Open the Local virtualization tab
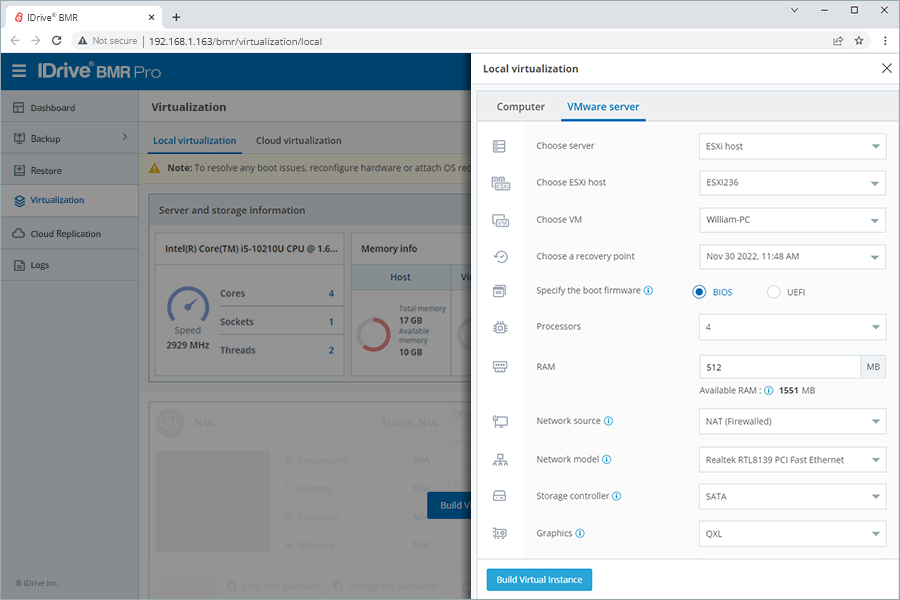Screen dimensions: 900x600 (x=195, y=141)
